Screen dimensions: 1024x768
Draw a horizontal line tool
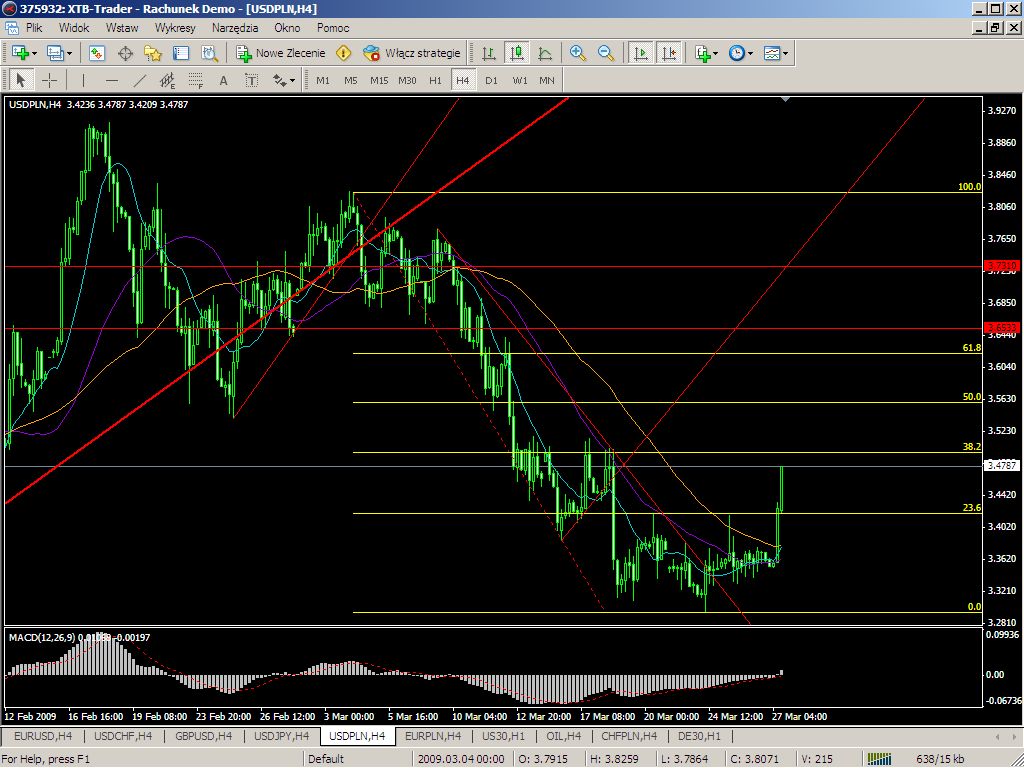(x=112, y=80)
